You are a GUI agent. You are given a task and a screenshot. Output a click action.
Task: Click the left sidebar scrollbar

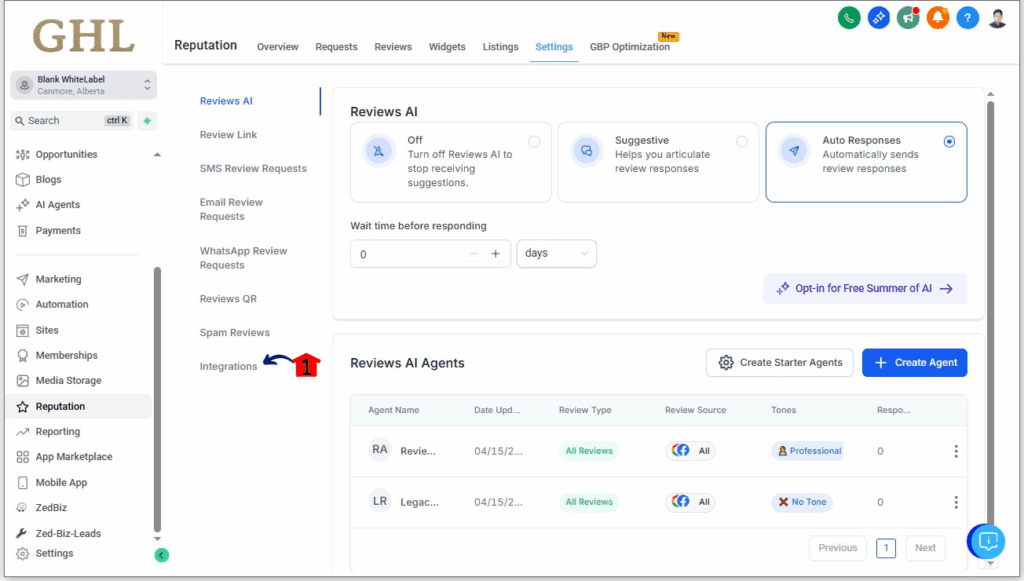[157, 400]
